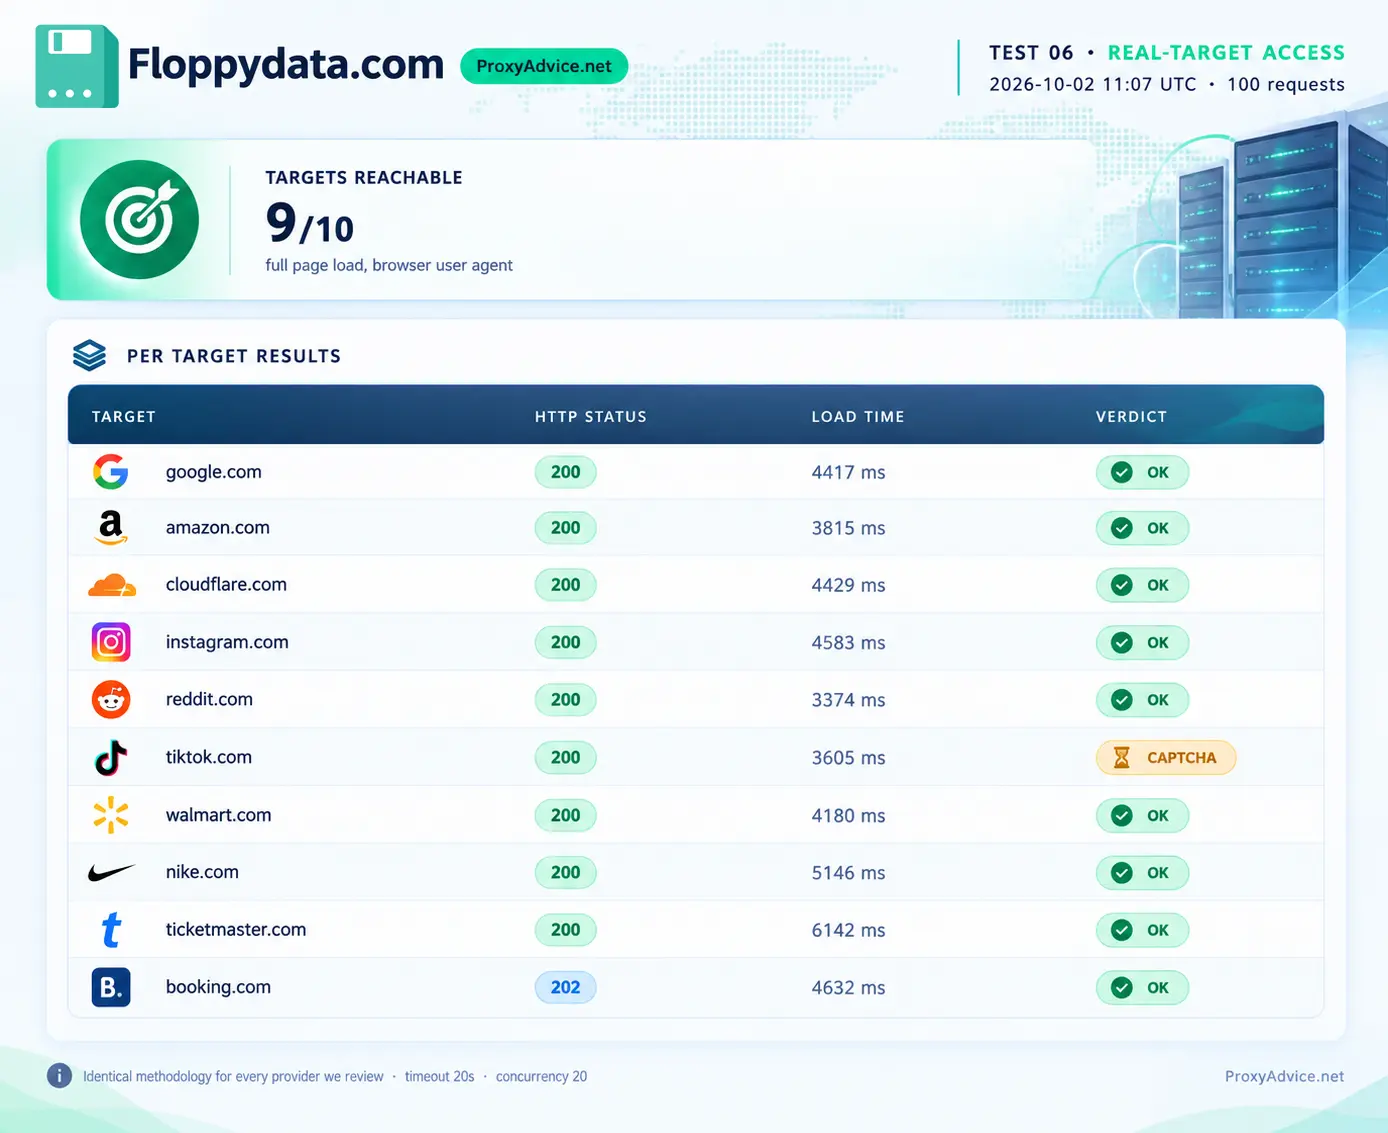Click the TikTok logo icon

[x=111, y=757]
